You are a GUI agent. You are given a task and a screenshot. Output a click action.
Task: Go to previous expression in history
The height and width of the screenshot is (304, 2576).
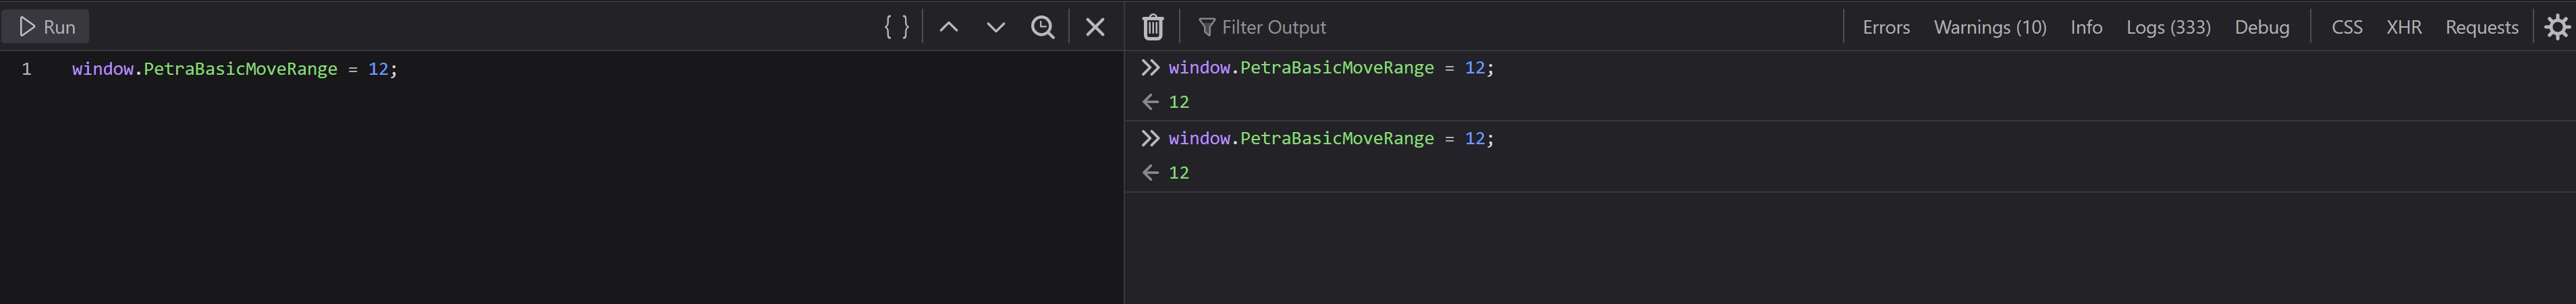(x=948, y=27)
